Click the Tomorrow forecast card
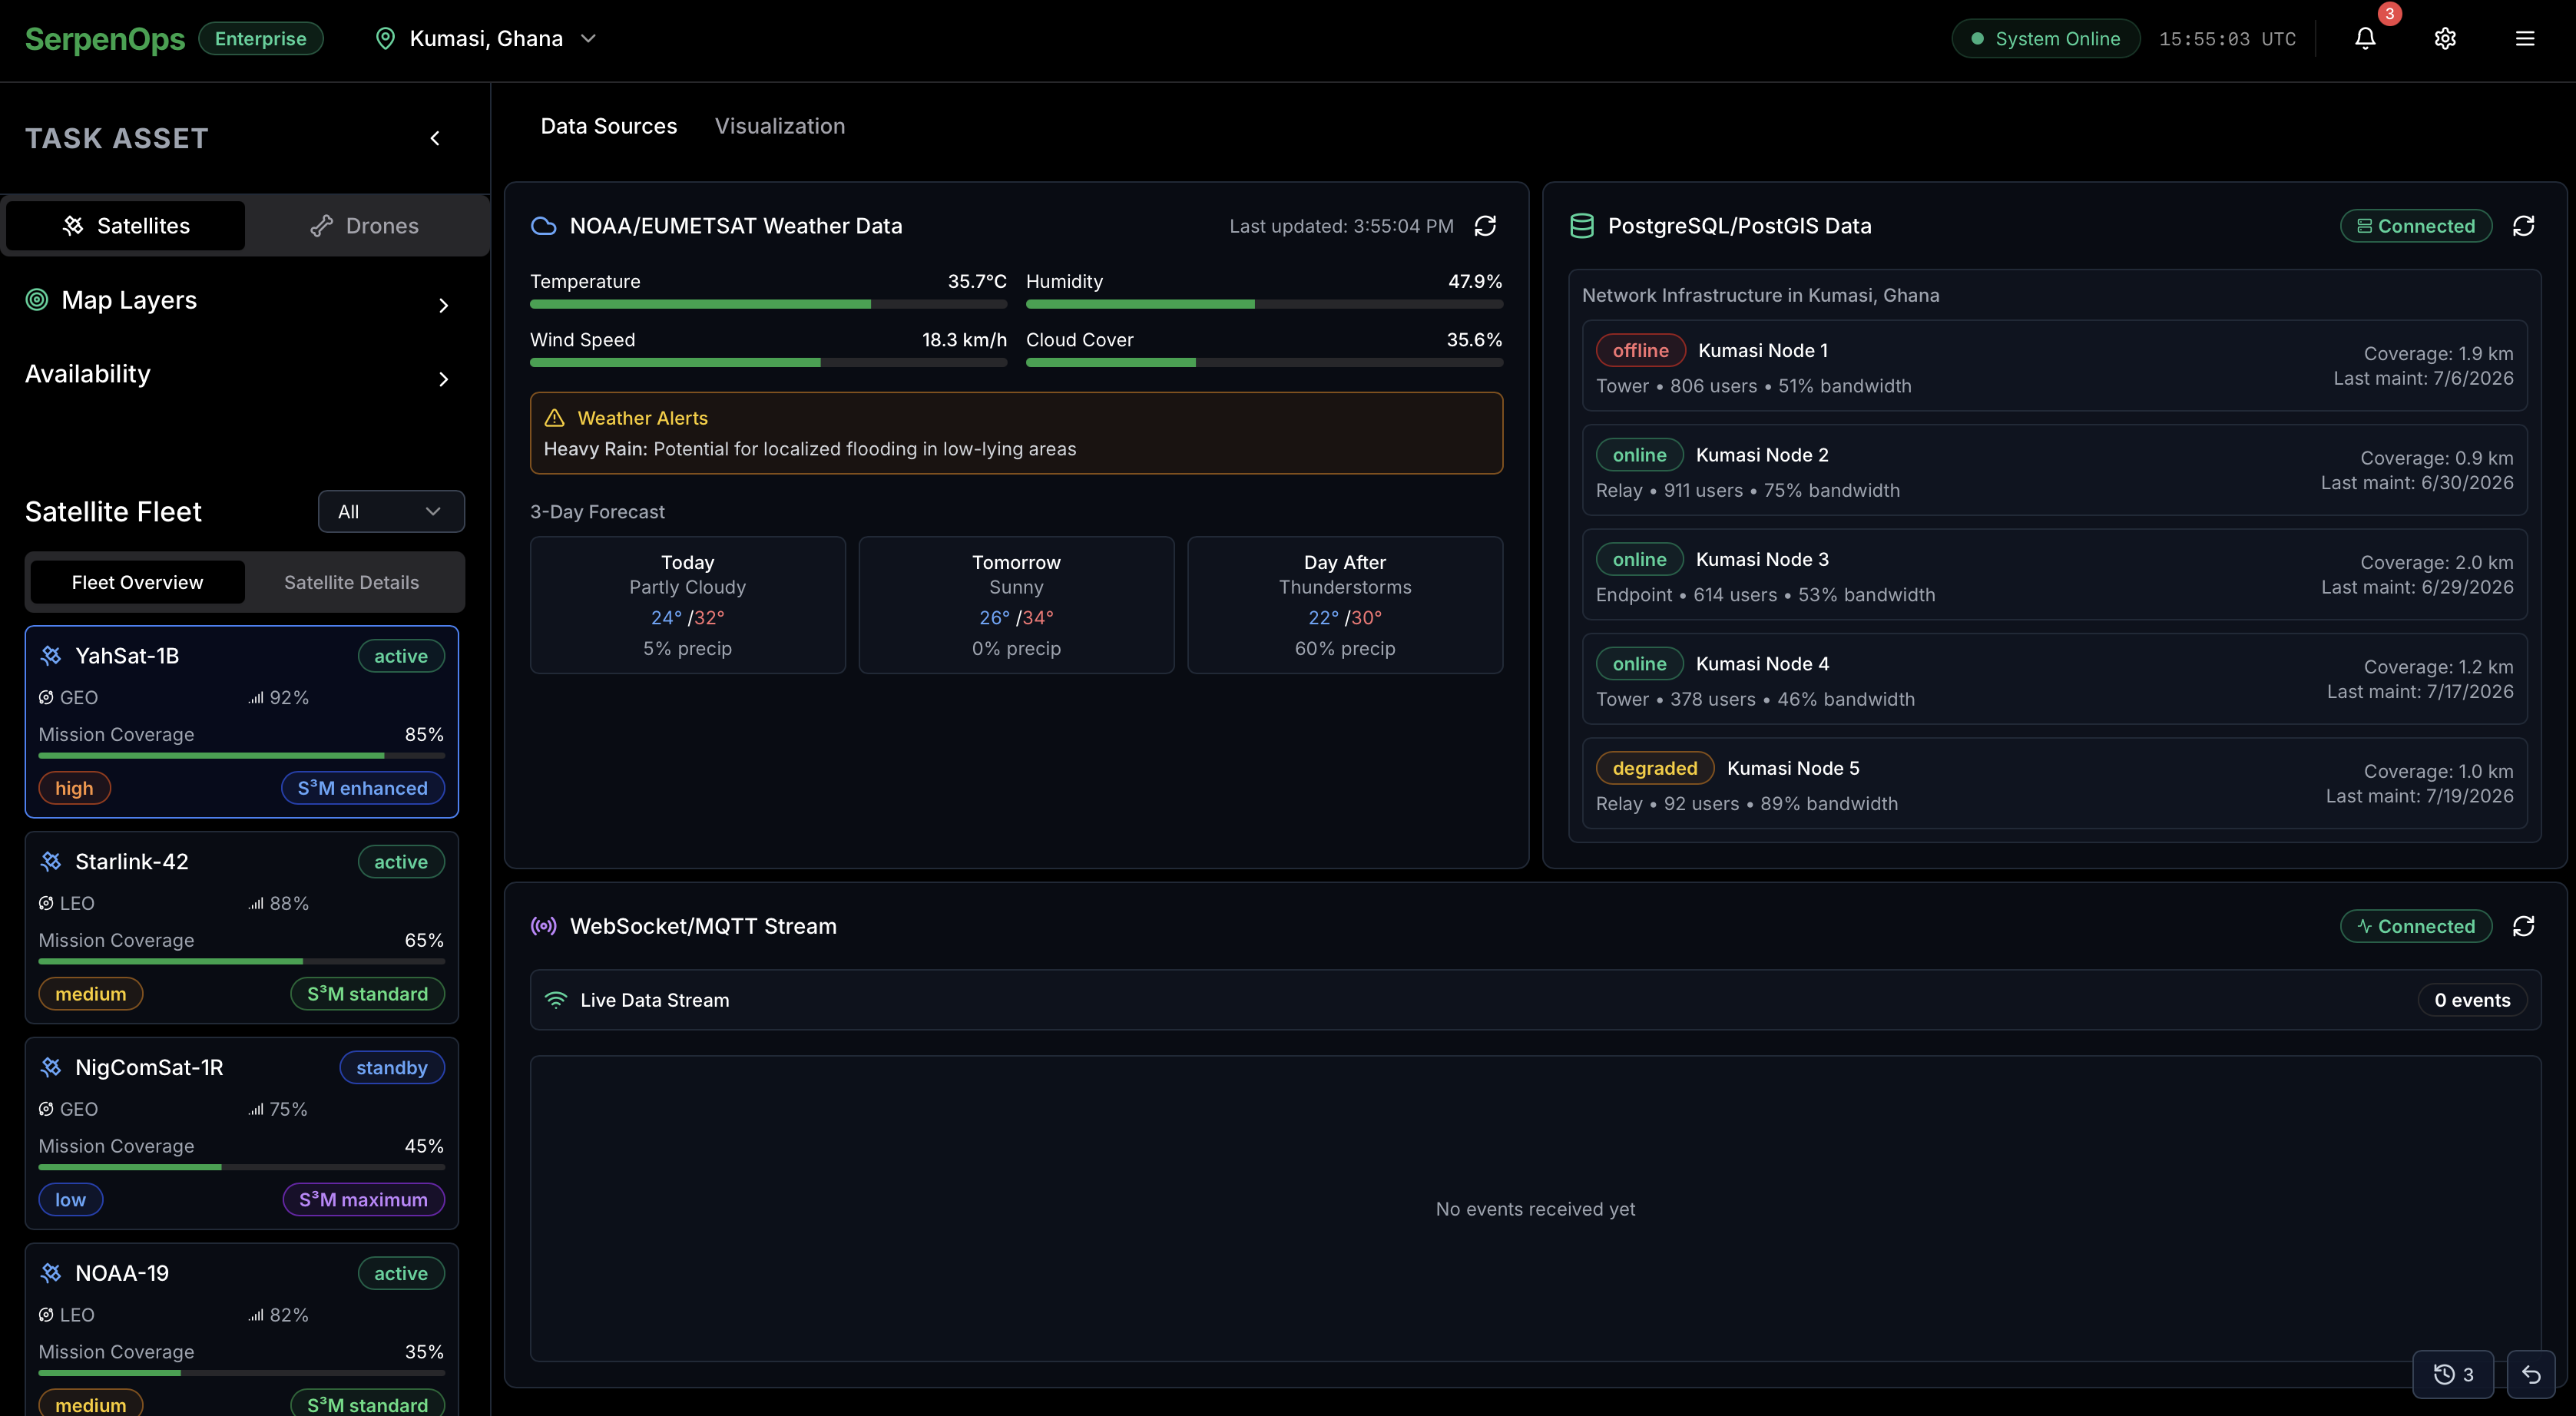The image size is (2576, 1416). click(x=1016, y=605)
